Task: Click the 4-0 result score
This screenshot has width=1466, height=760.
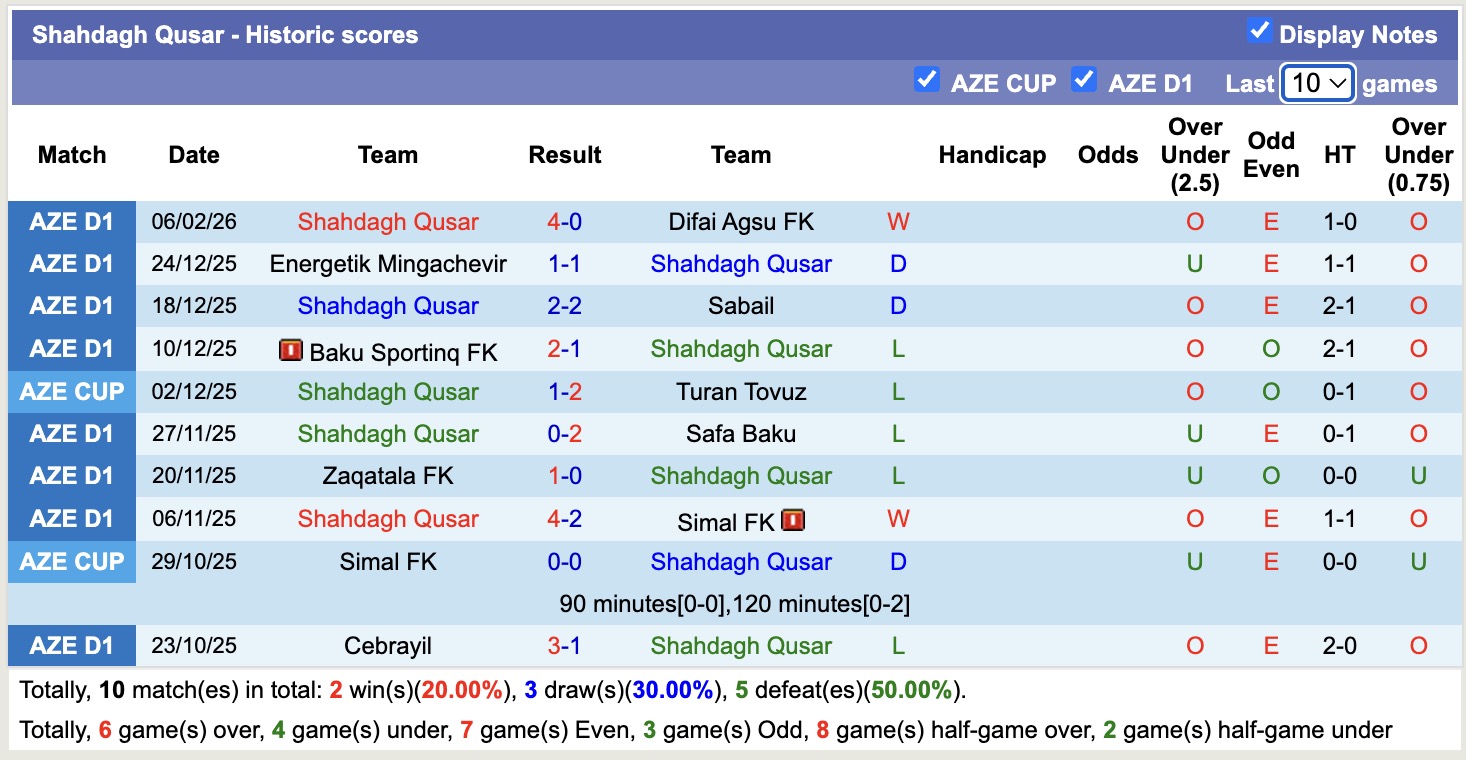Action: coord(564,222)
